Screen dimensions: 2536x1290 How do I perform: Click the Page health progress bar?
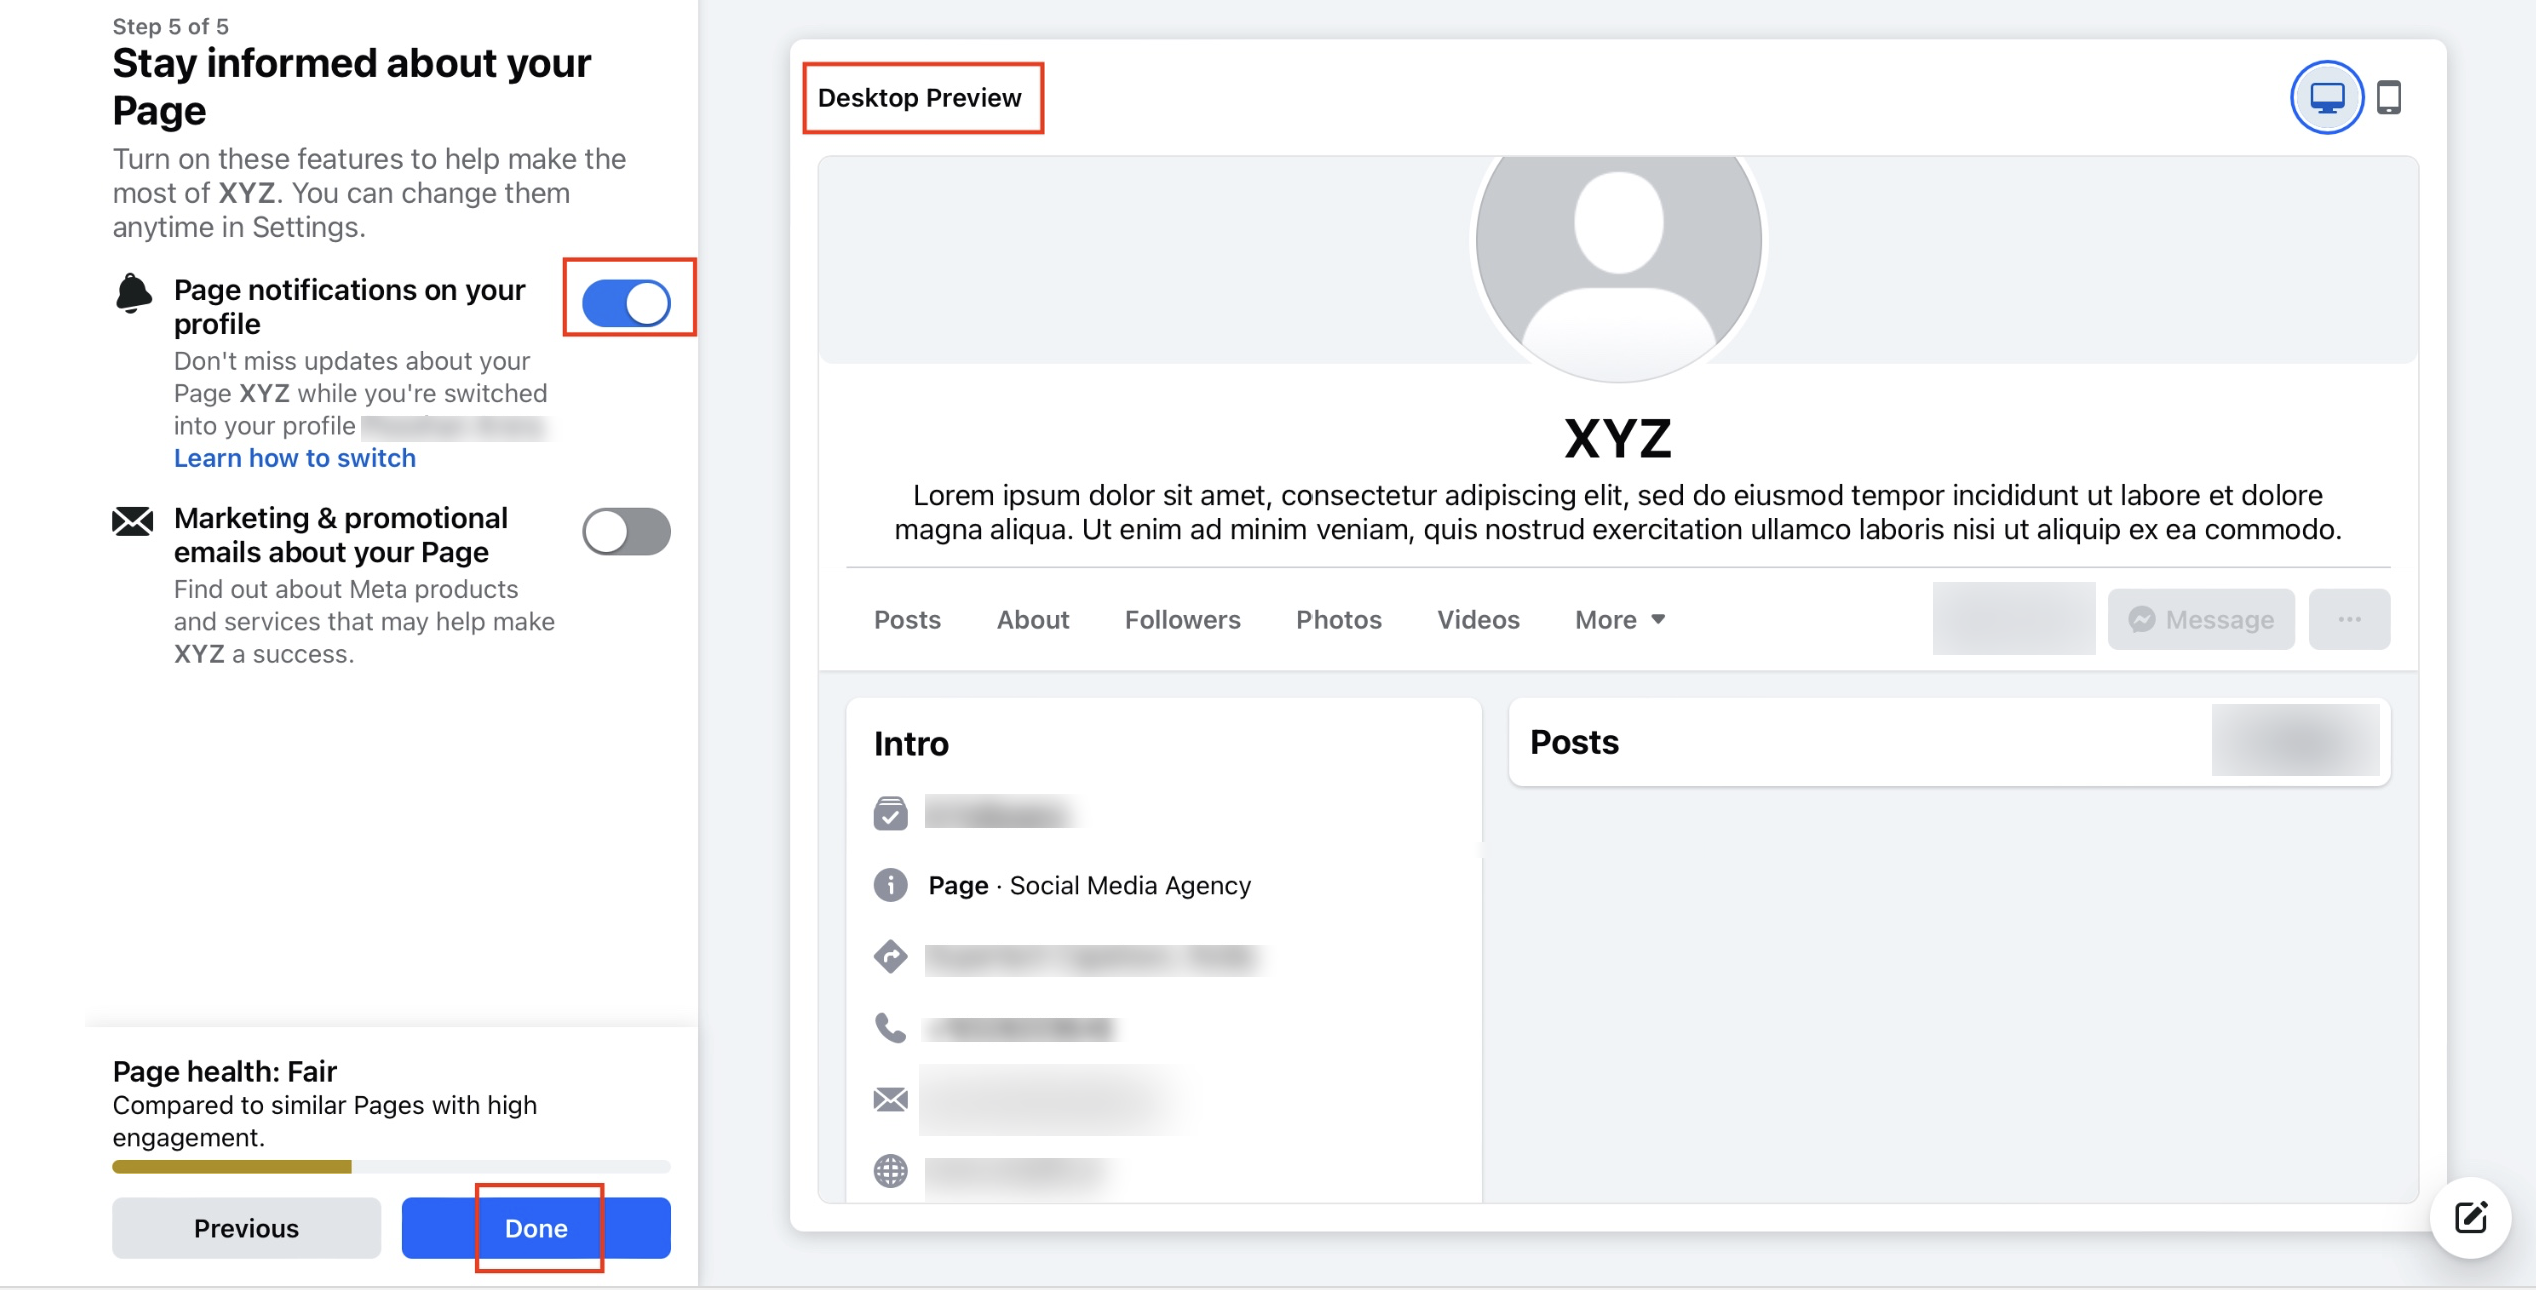391,1166
